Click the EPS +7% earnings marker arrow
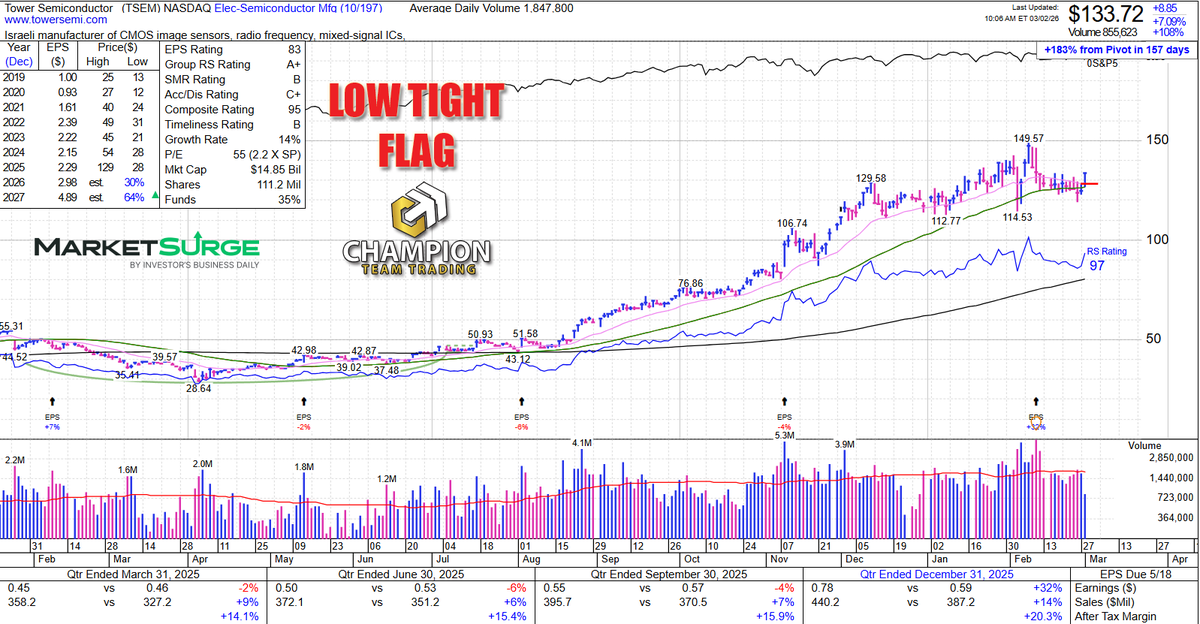The height and width of the screenshot is (624, 1200). tap(52, 400)
